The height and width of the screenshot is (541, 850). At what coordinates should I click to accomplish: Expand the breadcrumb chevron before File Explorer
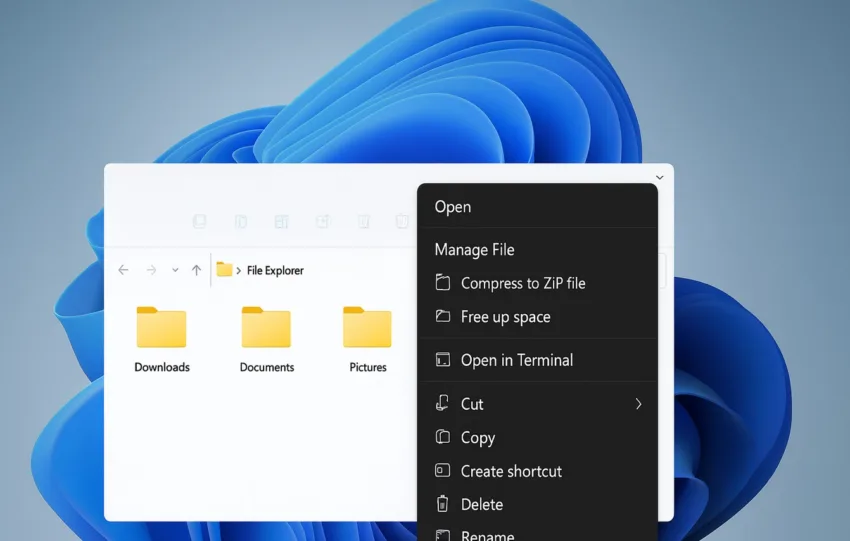pyautogui.click(x=238, y=270)
